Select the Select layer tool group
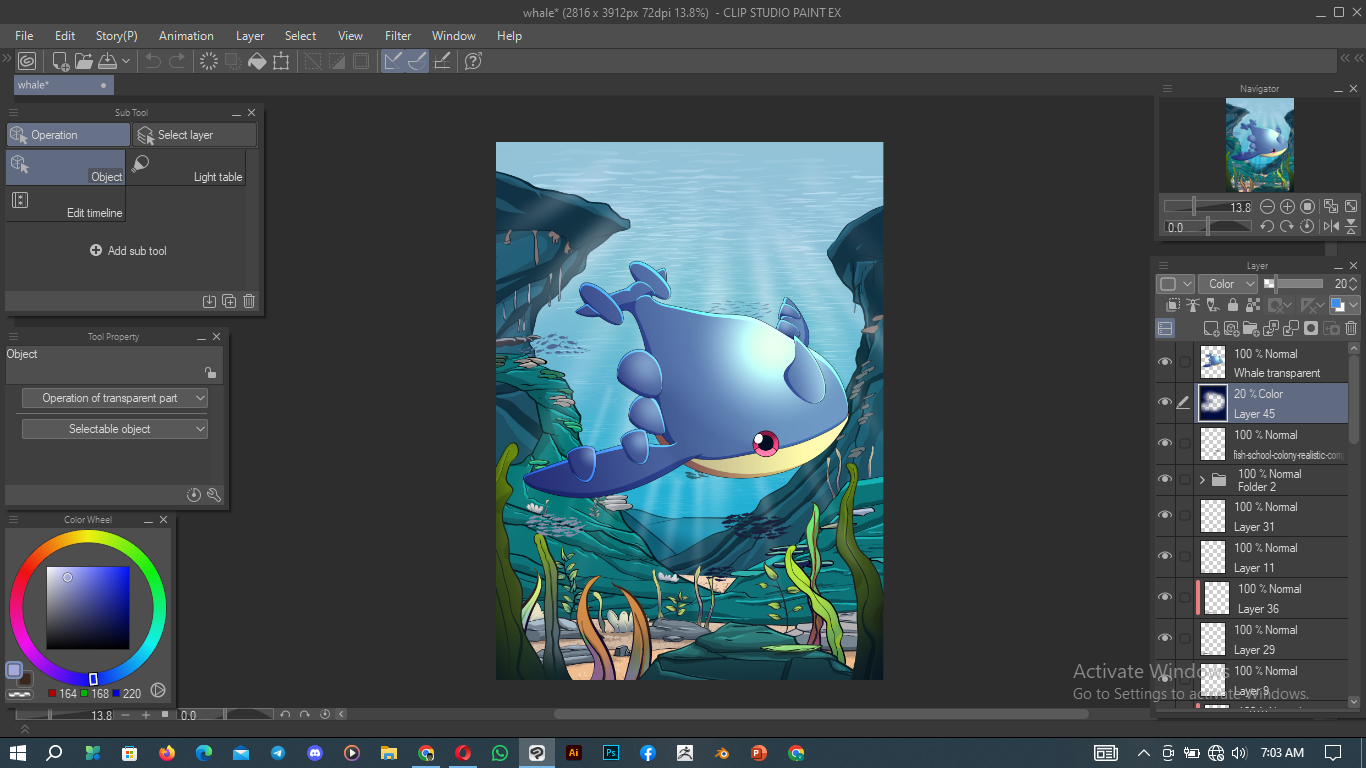1366x768 pixels. (195, 135)
